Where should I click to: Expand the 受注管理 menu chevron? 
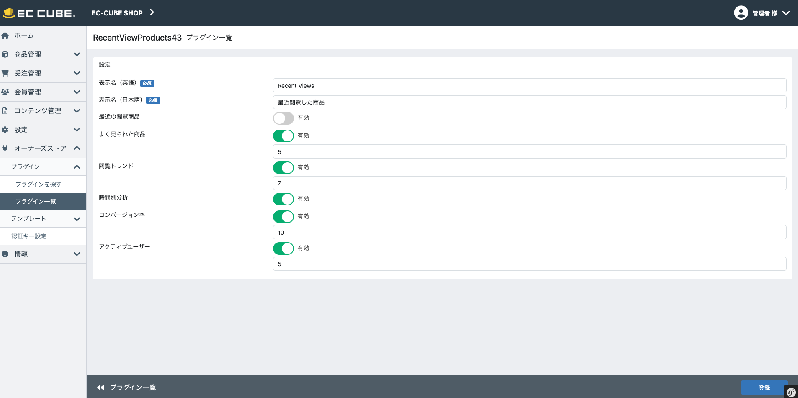(77, 73)
